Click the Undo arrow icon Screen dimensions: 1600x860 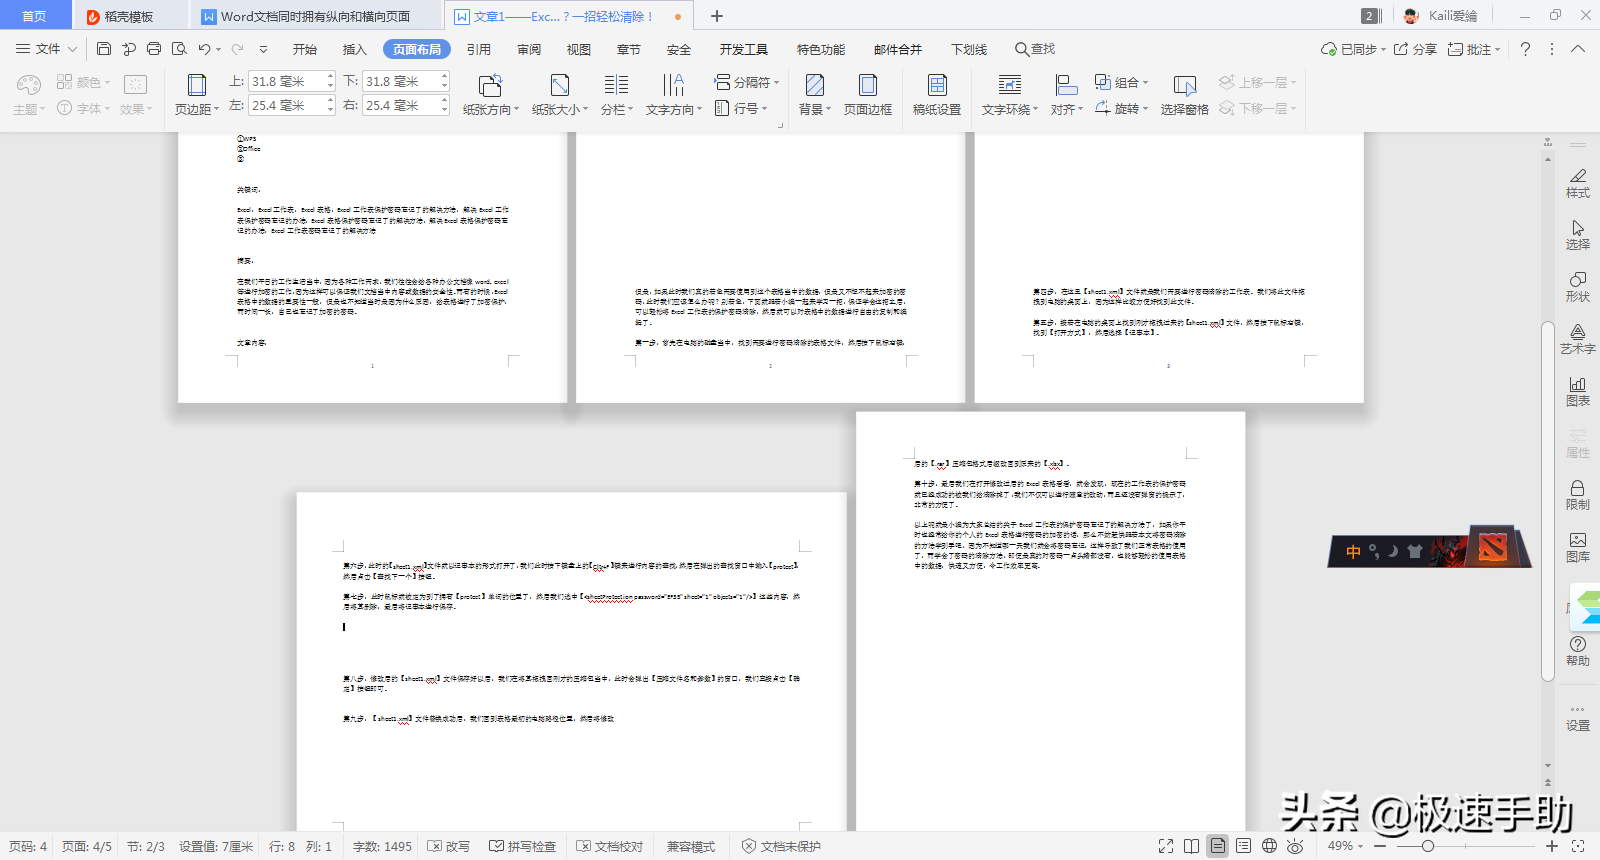[204, 49]
